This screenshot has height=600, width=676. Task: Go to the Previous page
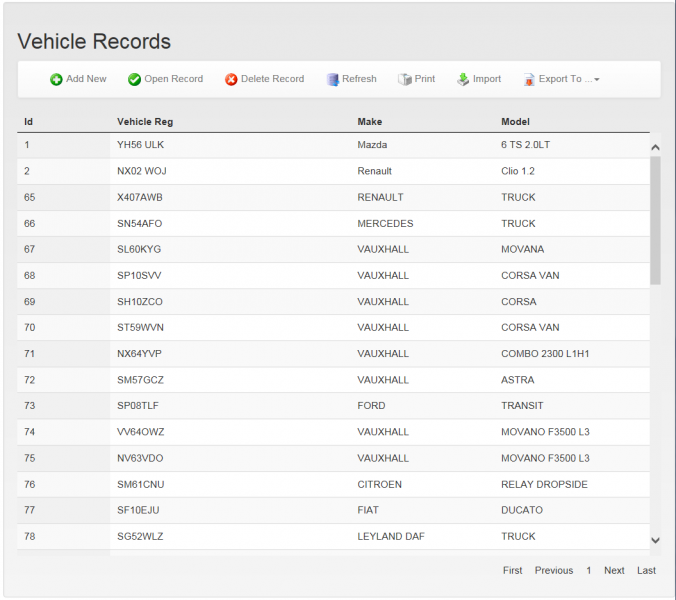(554, 570)
